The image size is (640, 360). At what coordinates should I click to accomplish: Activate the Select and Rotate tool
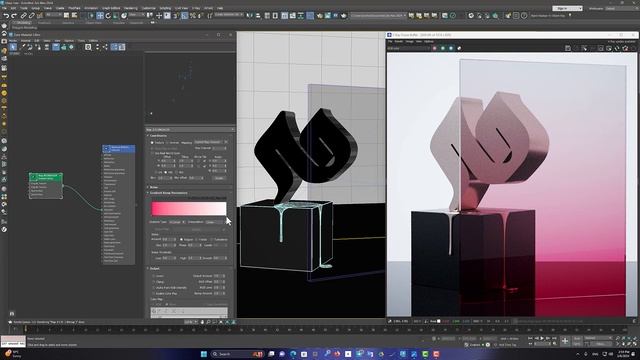[x=108, y=16]
